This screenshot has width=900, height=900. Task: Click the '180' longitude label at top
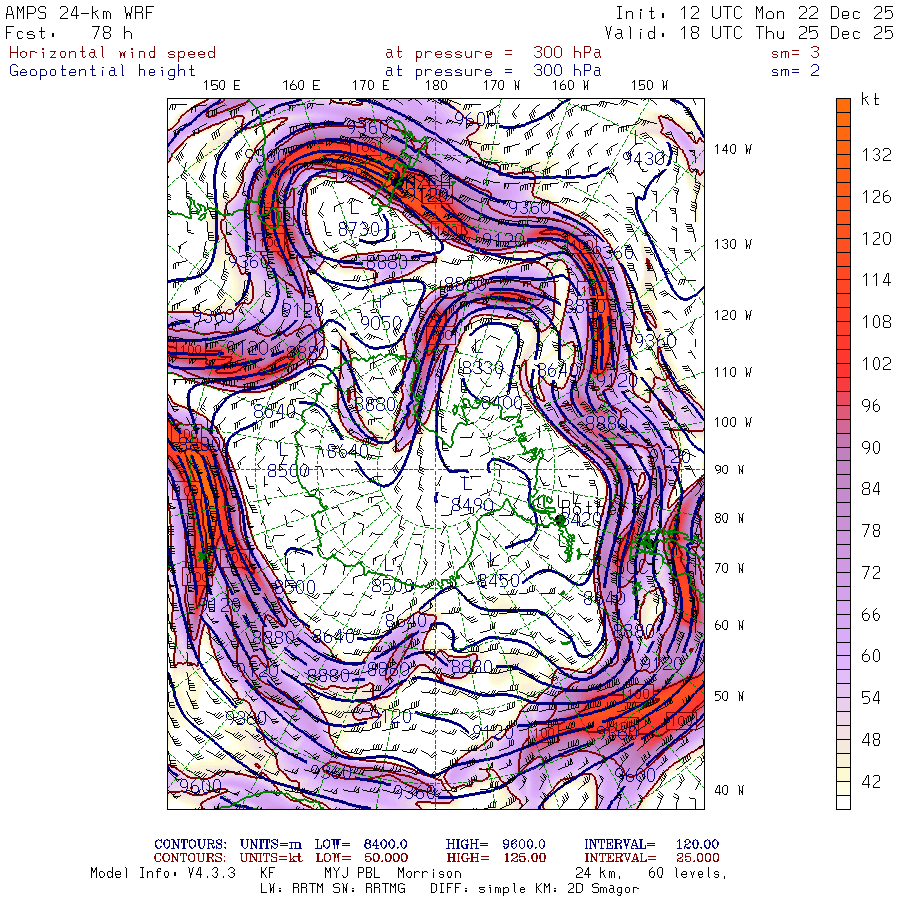click(436, 86)
